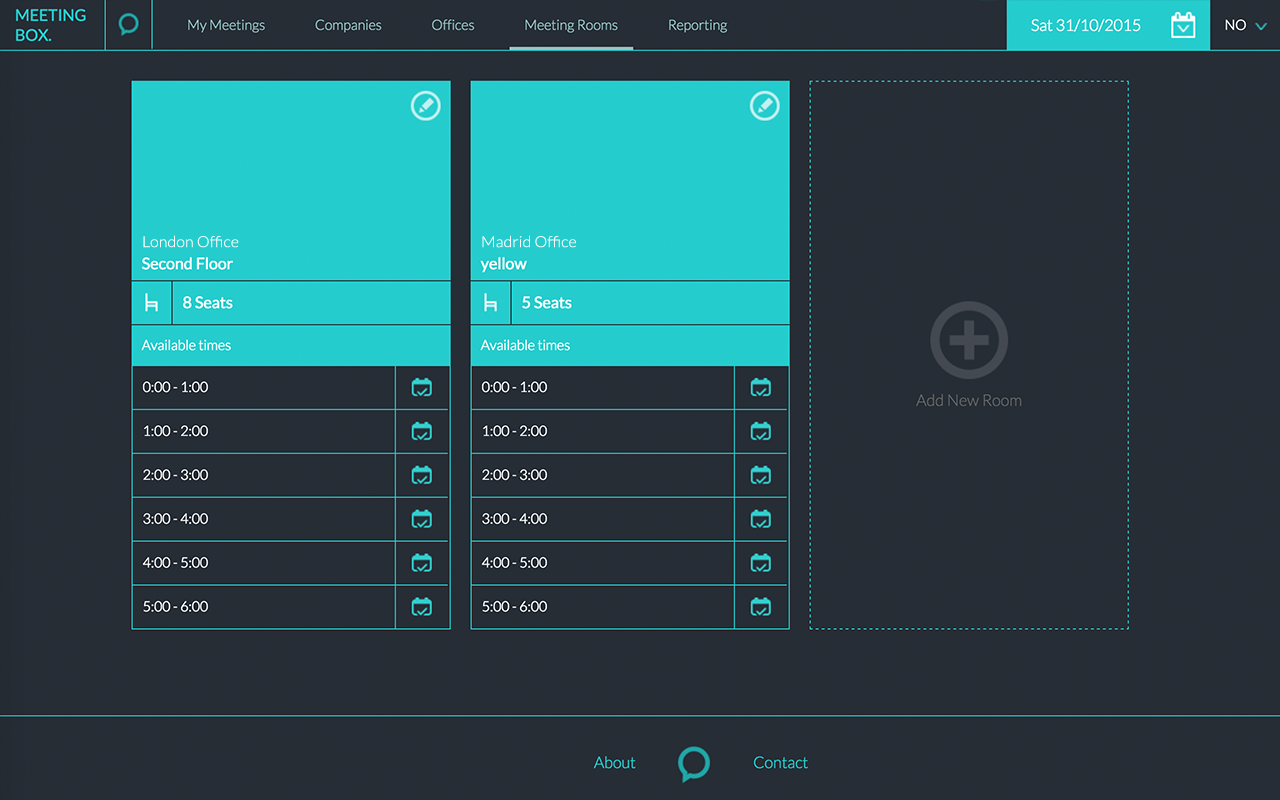Click Available times header under 8 Seats
This screenshot has height=800, width=1280.
pyautogui.click(x=291, y=345)
